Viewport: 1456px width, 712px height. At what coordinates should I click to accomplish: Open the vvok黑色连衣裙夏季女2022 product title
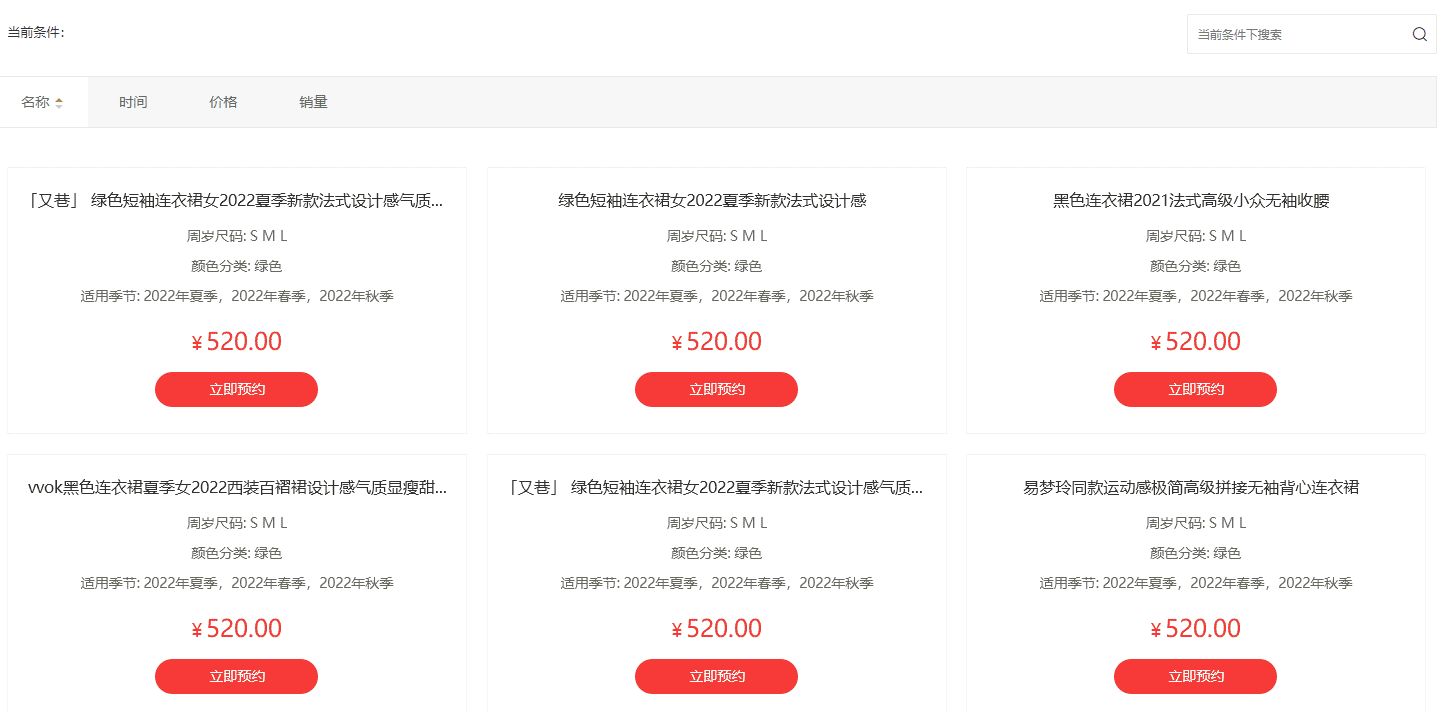pos(237,488)
